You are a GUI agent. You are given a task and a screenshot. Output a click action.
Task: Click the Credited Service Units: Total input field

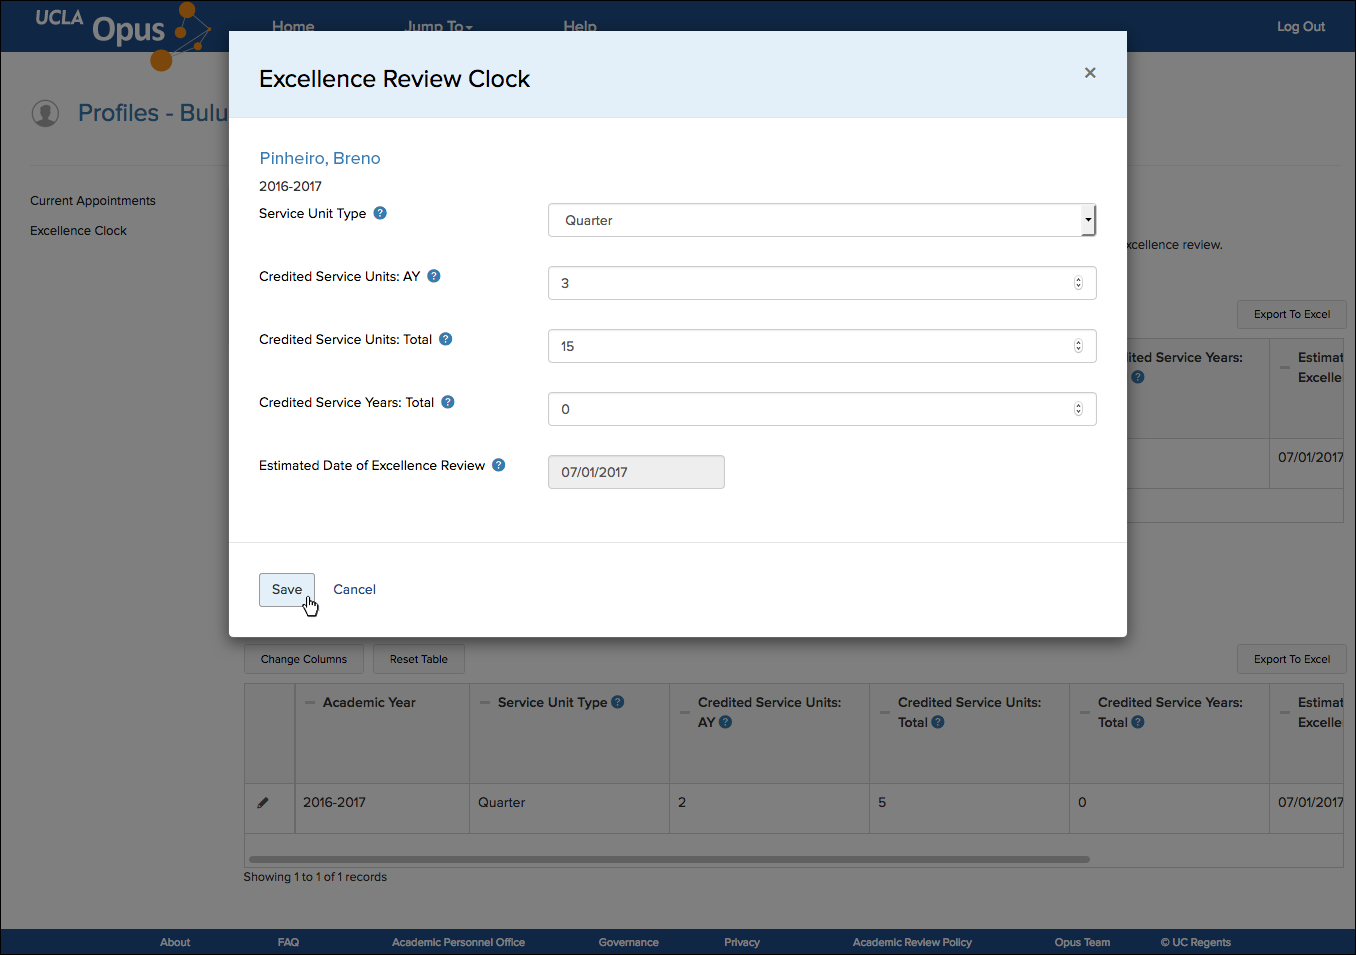click(x=822, y=346)
